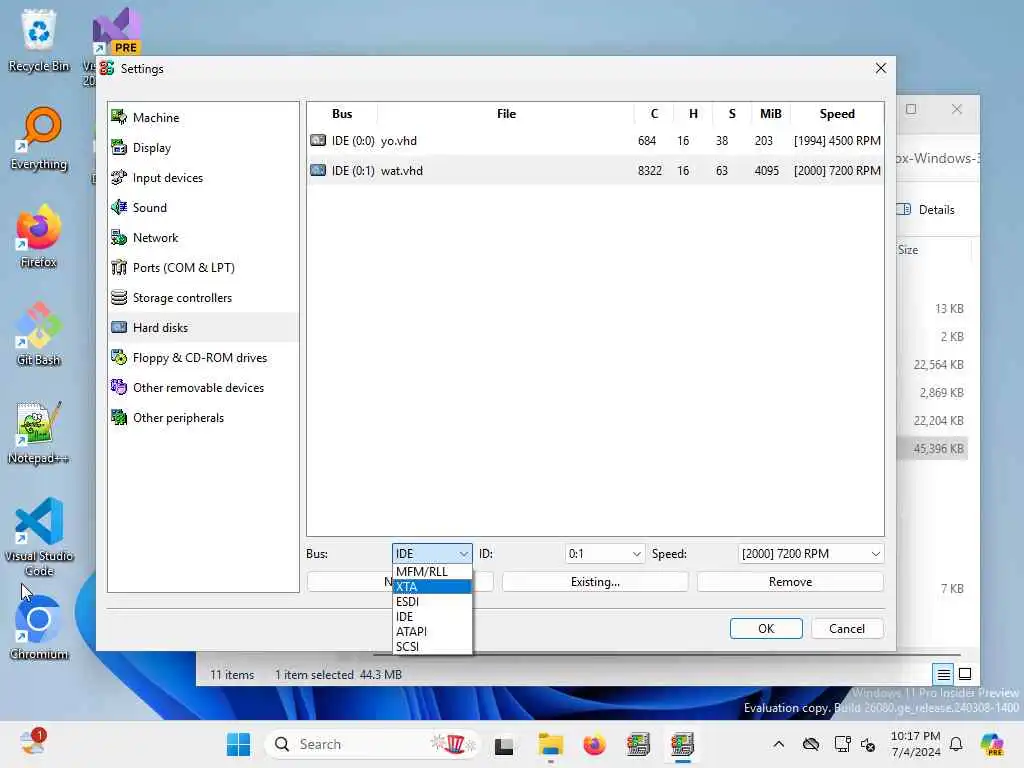1024x768 pixels.
Task: Select the wat.vhd hard disk row
Action: coord(595,170)
